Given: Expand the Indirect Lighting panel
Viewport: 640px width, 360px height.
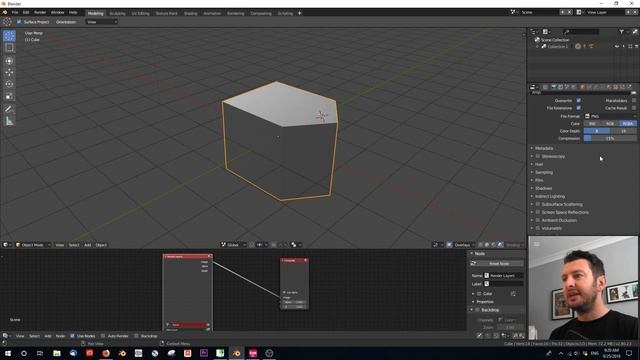Looking at the screenshot, I should [x=550, y=196].
